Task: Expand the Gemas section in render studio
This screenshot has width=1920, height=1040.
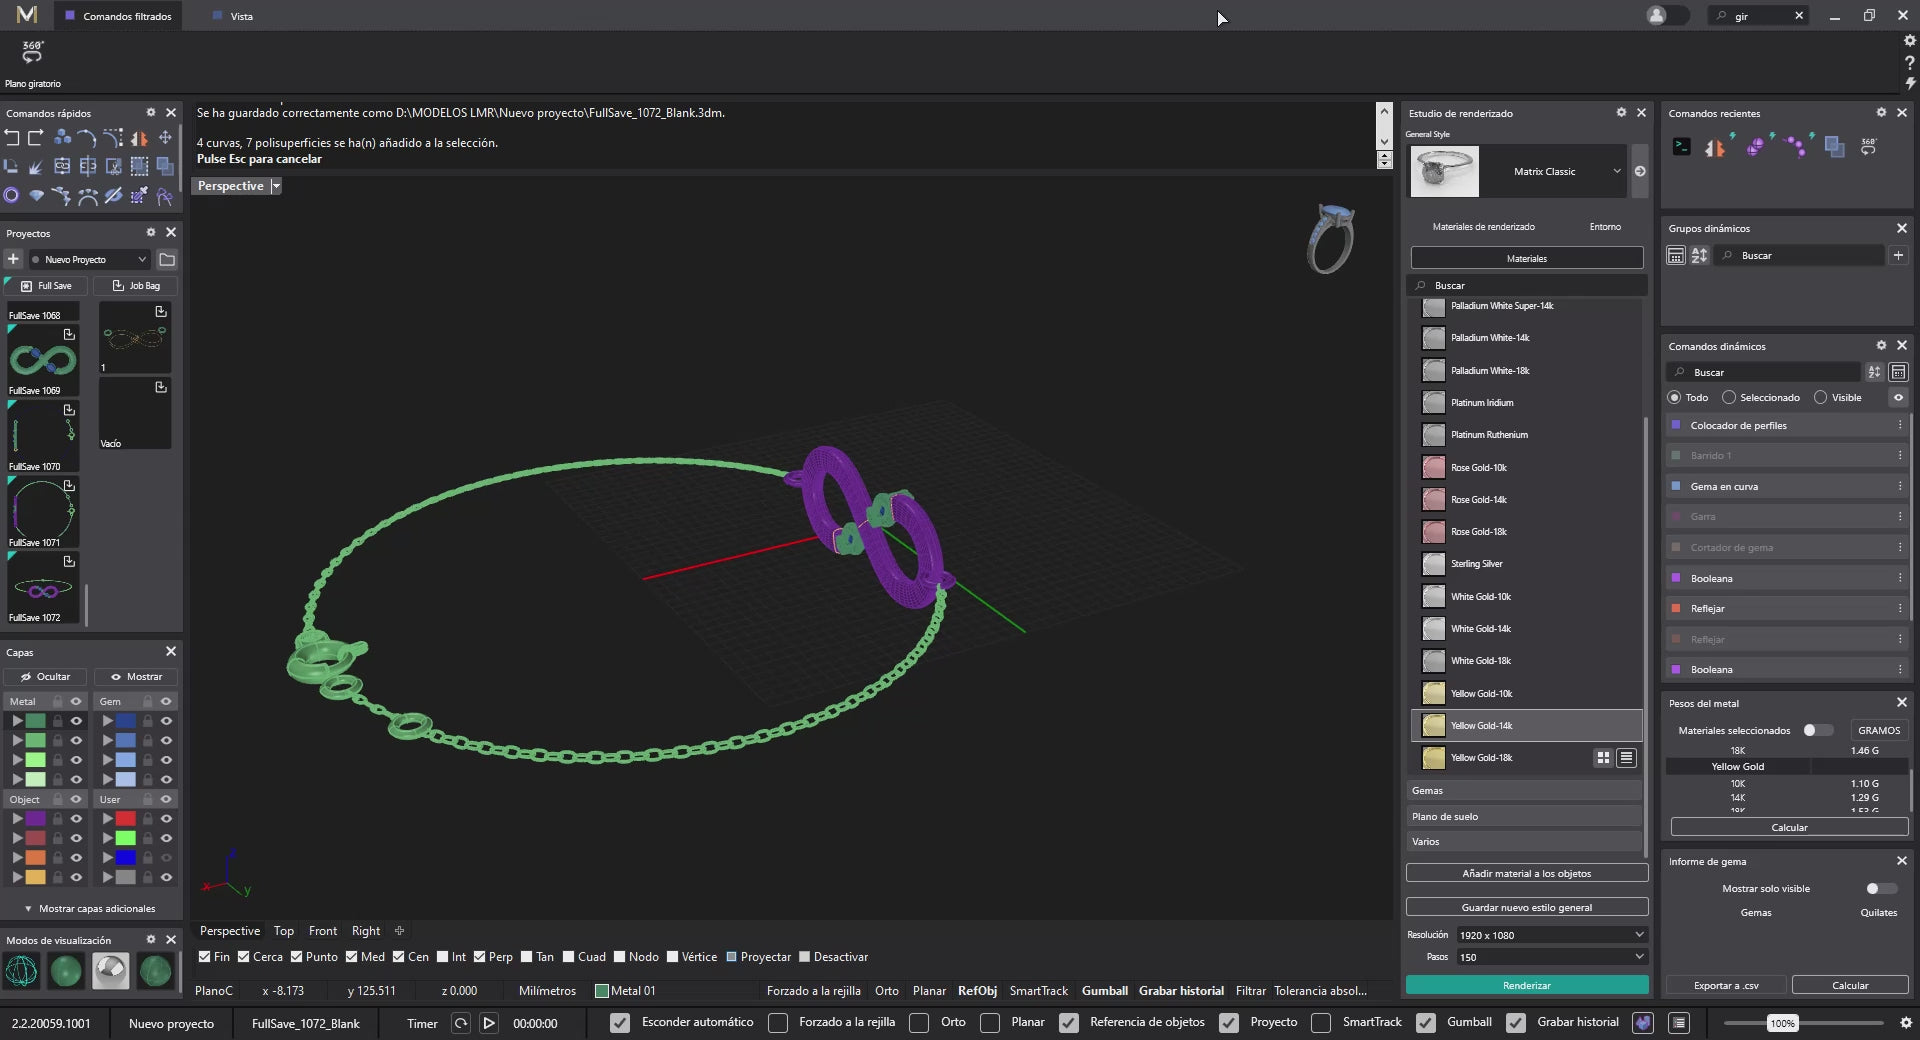Action: 1524,791
